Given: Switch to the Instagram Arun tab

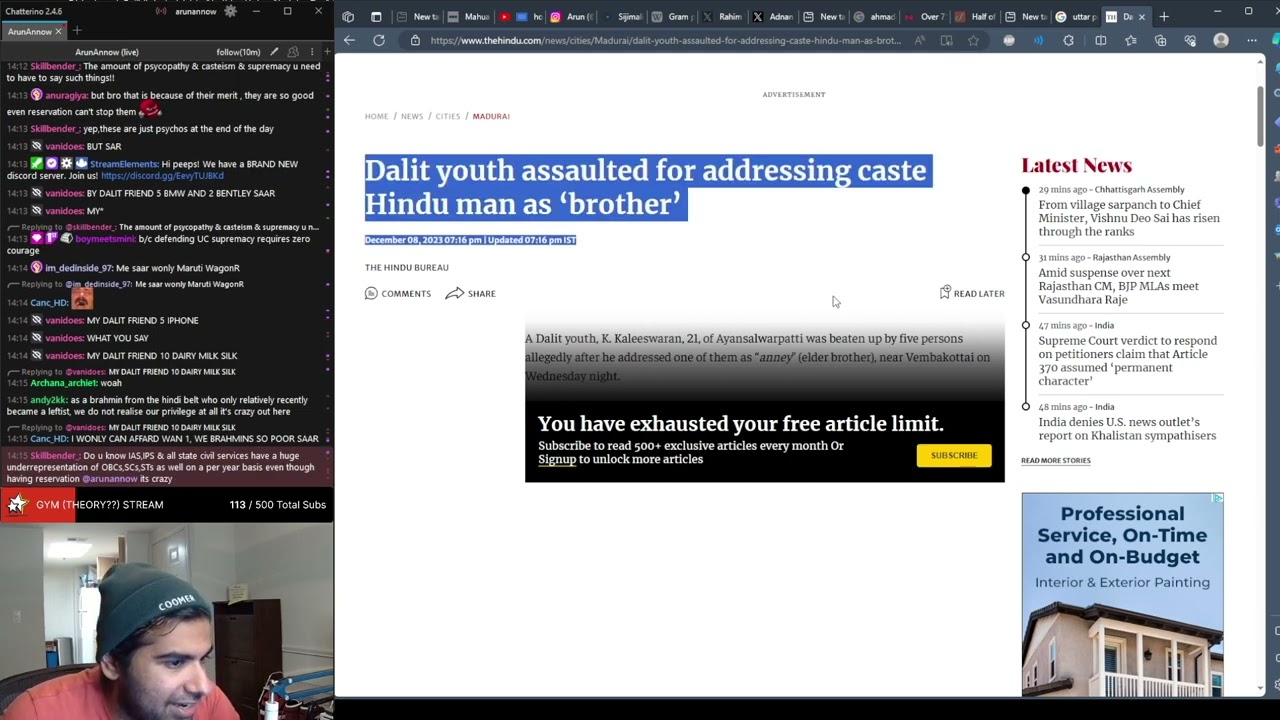Looking at the screenshot, I should click(573, 17).
